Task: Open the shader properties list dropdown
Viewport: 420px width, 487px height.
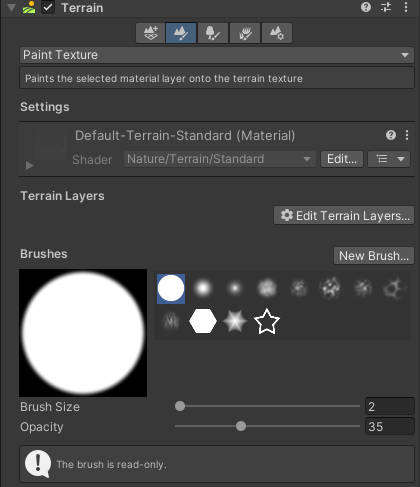Action: tap(389, 159)
